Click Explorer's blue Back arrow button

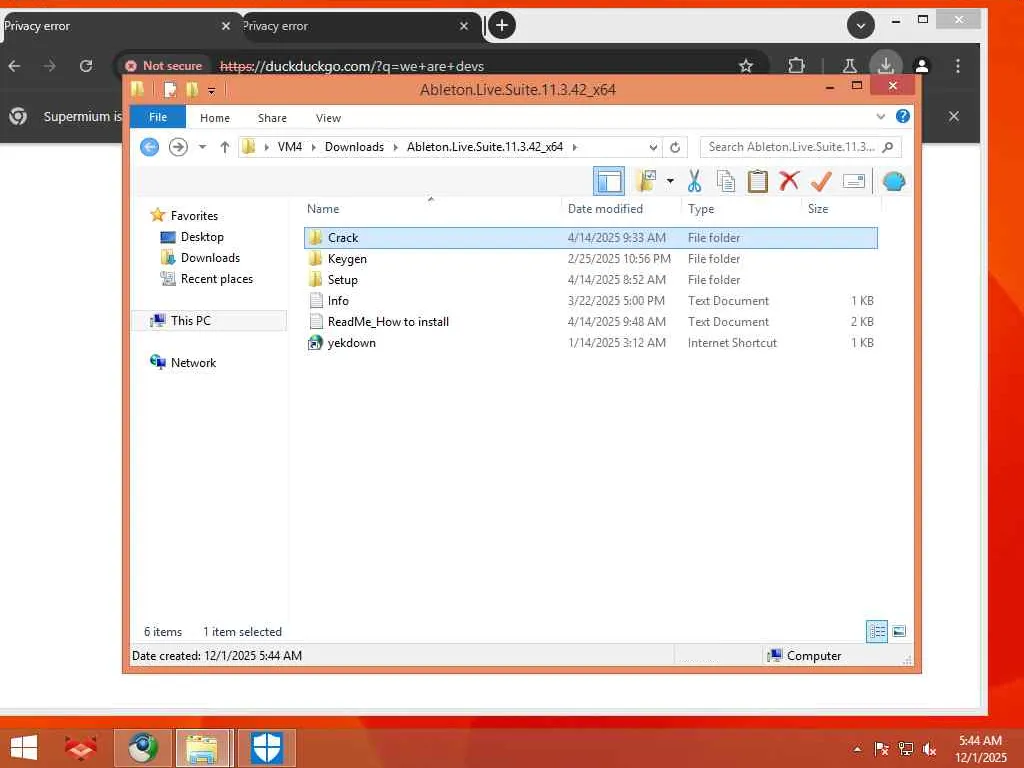point(150,147)
